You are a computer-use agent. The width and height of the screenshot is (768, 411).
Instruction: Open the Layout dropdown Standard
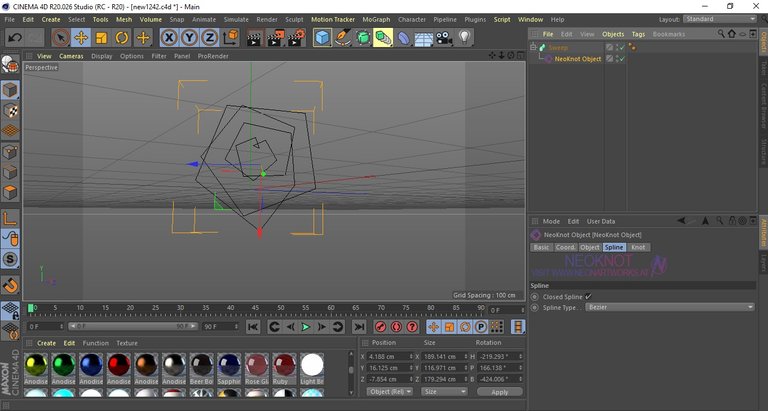point(720,19)
